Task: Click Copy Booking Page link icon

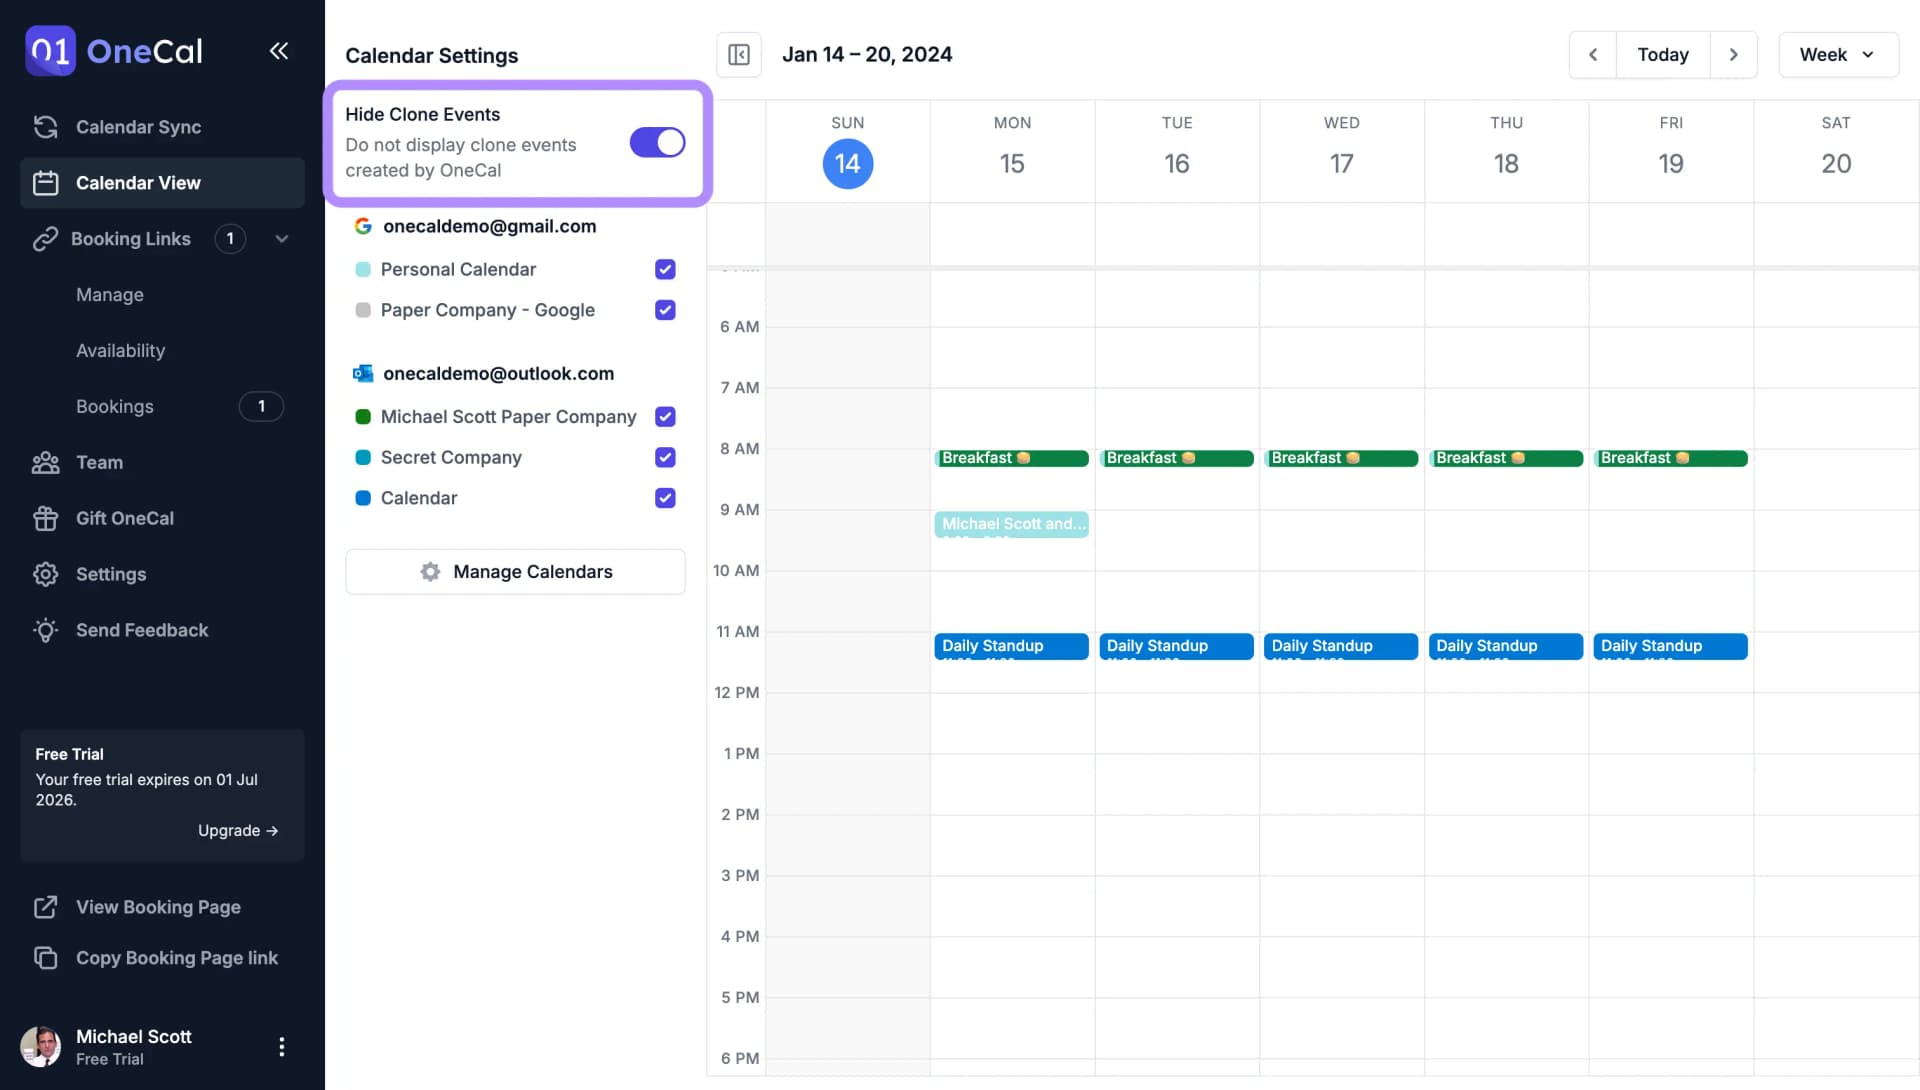Action: tap(45, 958)
